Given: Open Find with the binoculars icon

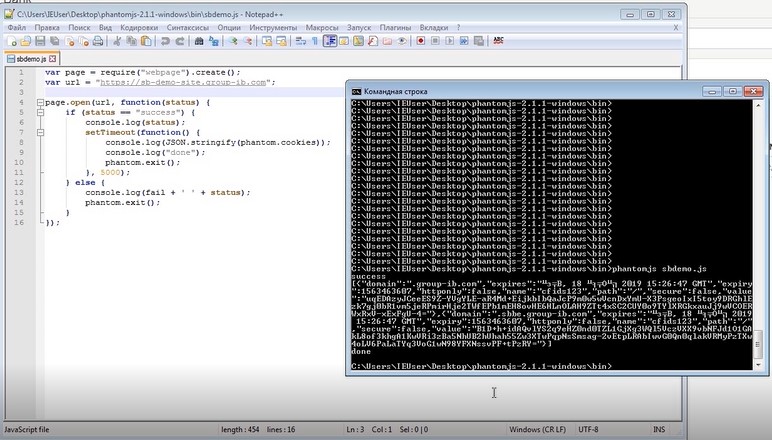Looking at the screenshot, I should click(x=199, y=41).
